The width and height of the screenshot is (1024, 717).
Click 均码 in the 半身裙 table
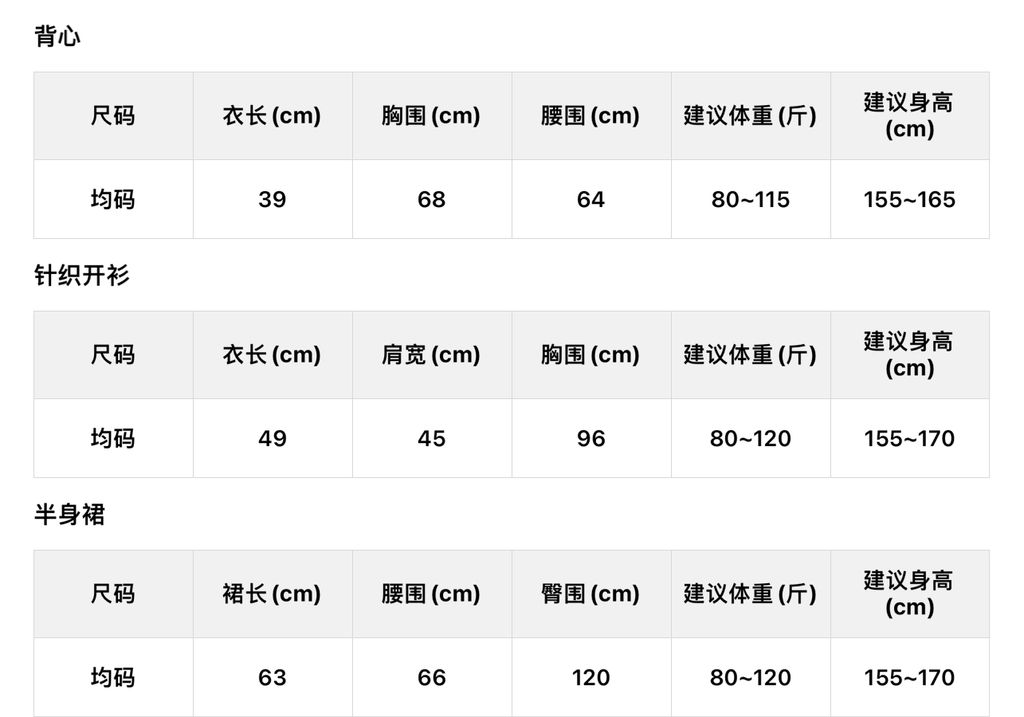[113, 678]
